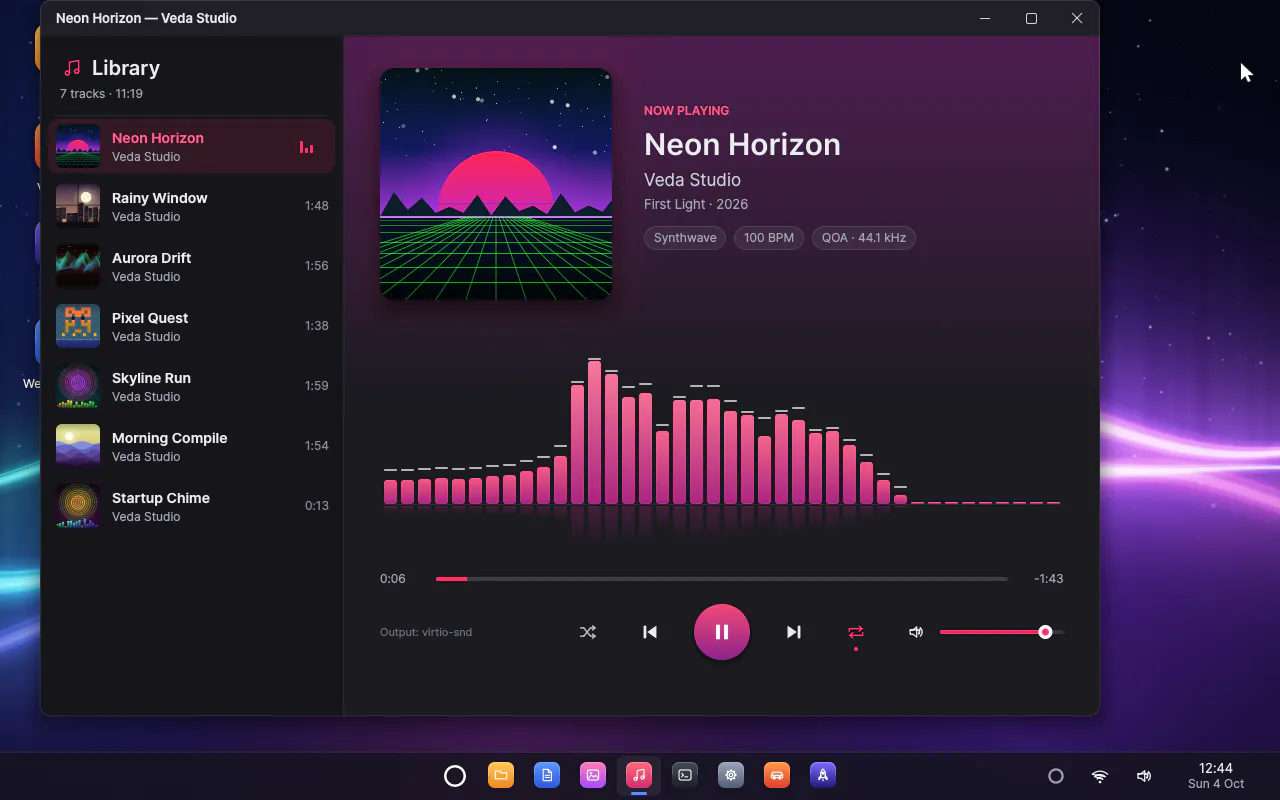Open Settings gear in the taskbar
Screen dimensions: 1280x800
tap(731, 775)
